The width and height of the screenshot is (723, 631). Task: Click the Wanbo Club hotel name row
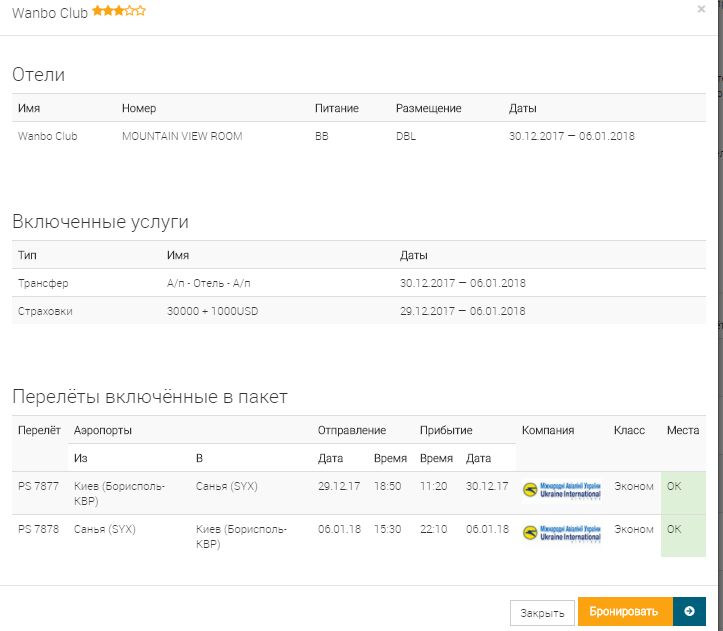point(47,136)
